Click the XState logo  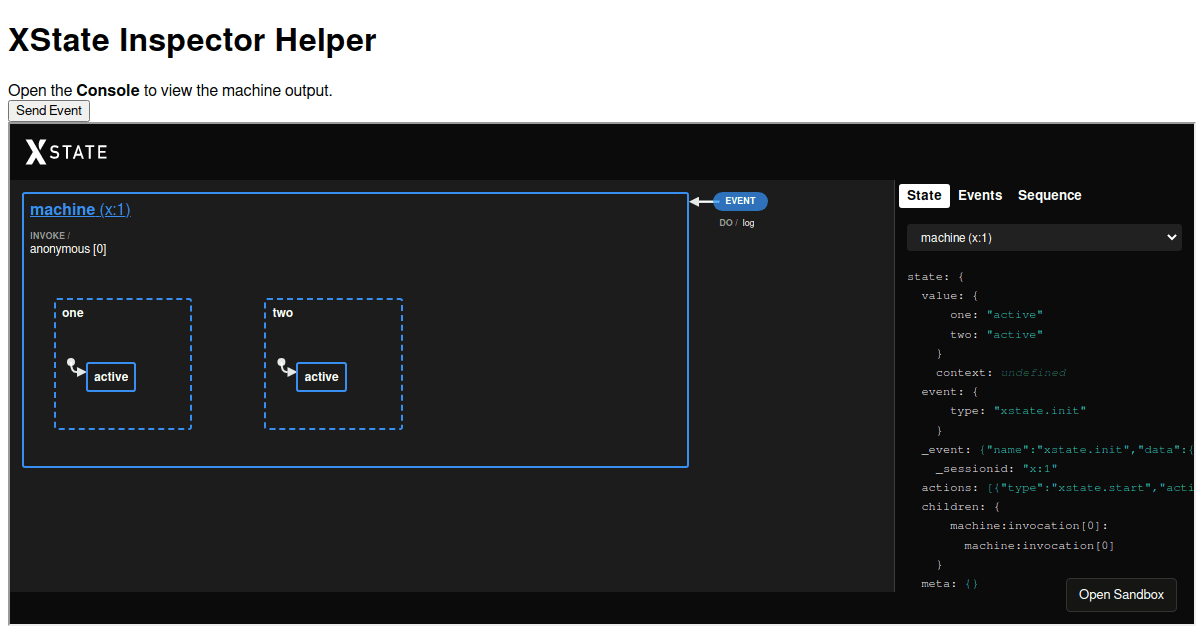click(x=64, y=151)
